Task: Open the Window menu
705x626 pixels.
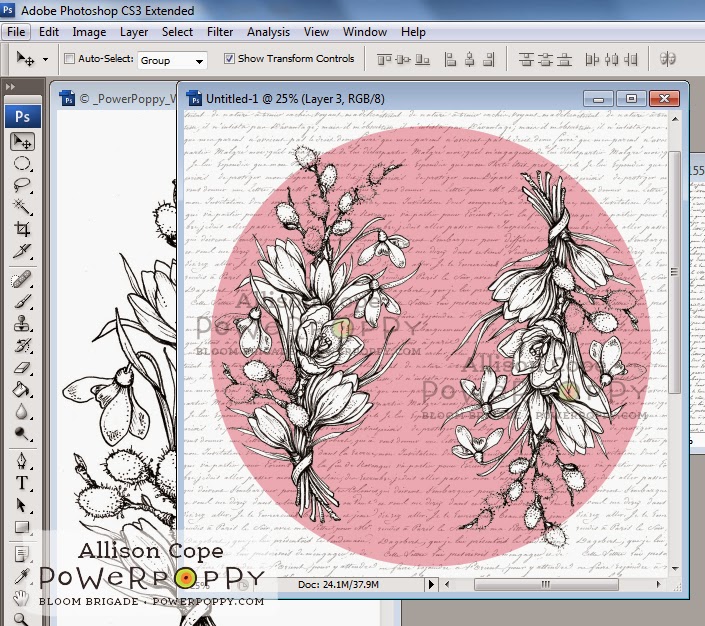Action: 365,32
